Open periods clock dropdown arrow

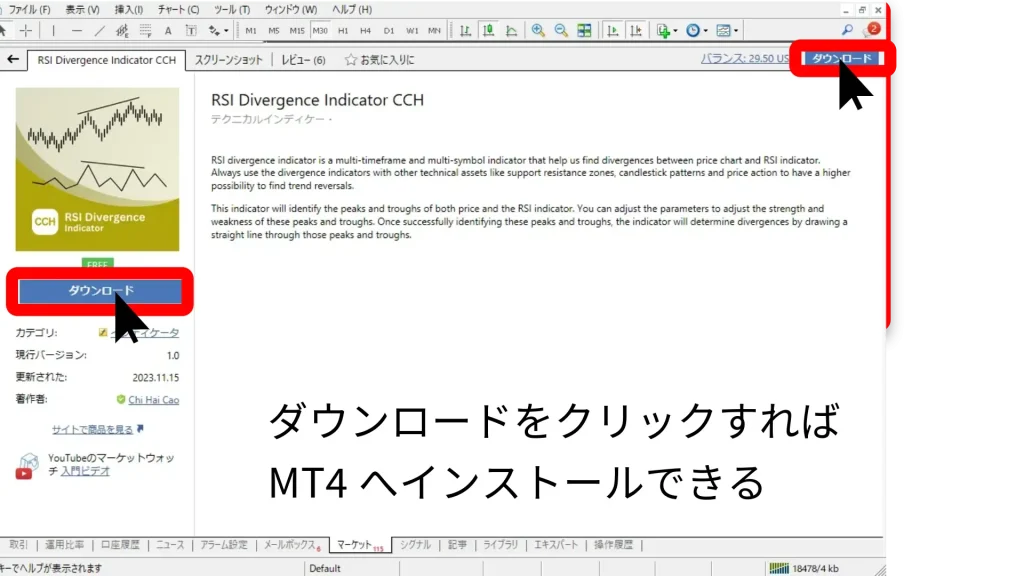pyautogui.click(x=705, y=31)
